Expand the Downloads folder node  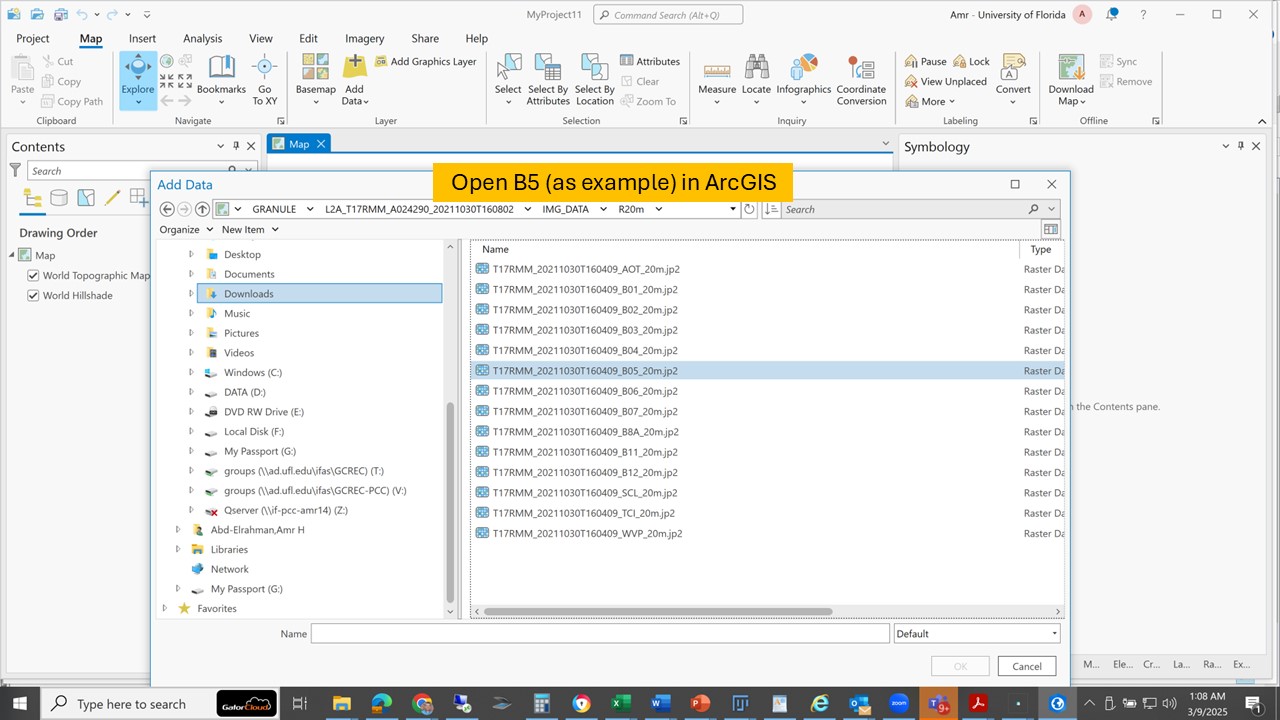(x=191, y=294)
